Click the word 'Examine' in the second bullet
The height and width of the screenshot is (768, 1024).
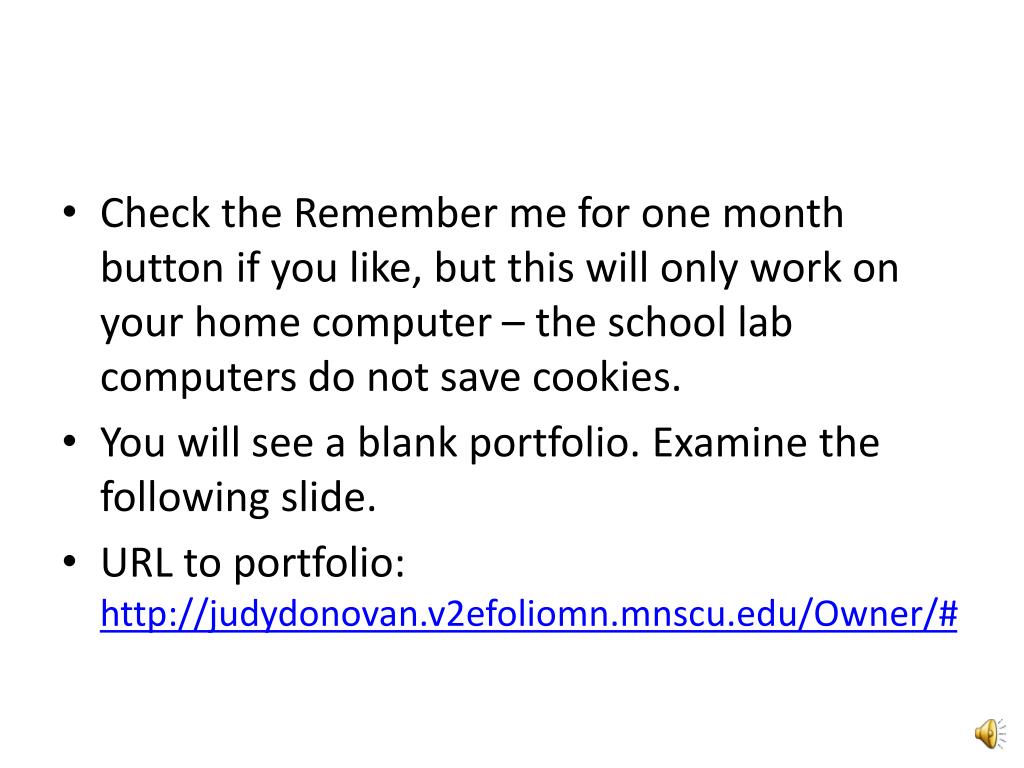[730, 443]
